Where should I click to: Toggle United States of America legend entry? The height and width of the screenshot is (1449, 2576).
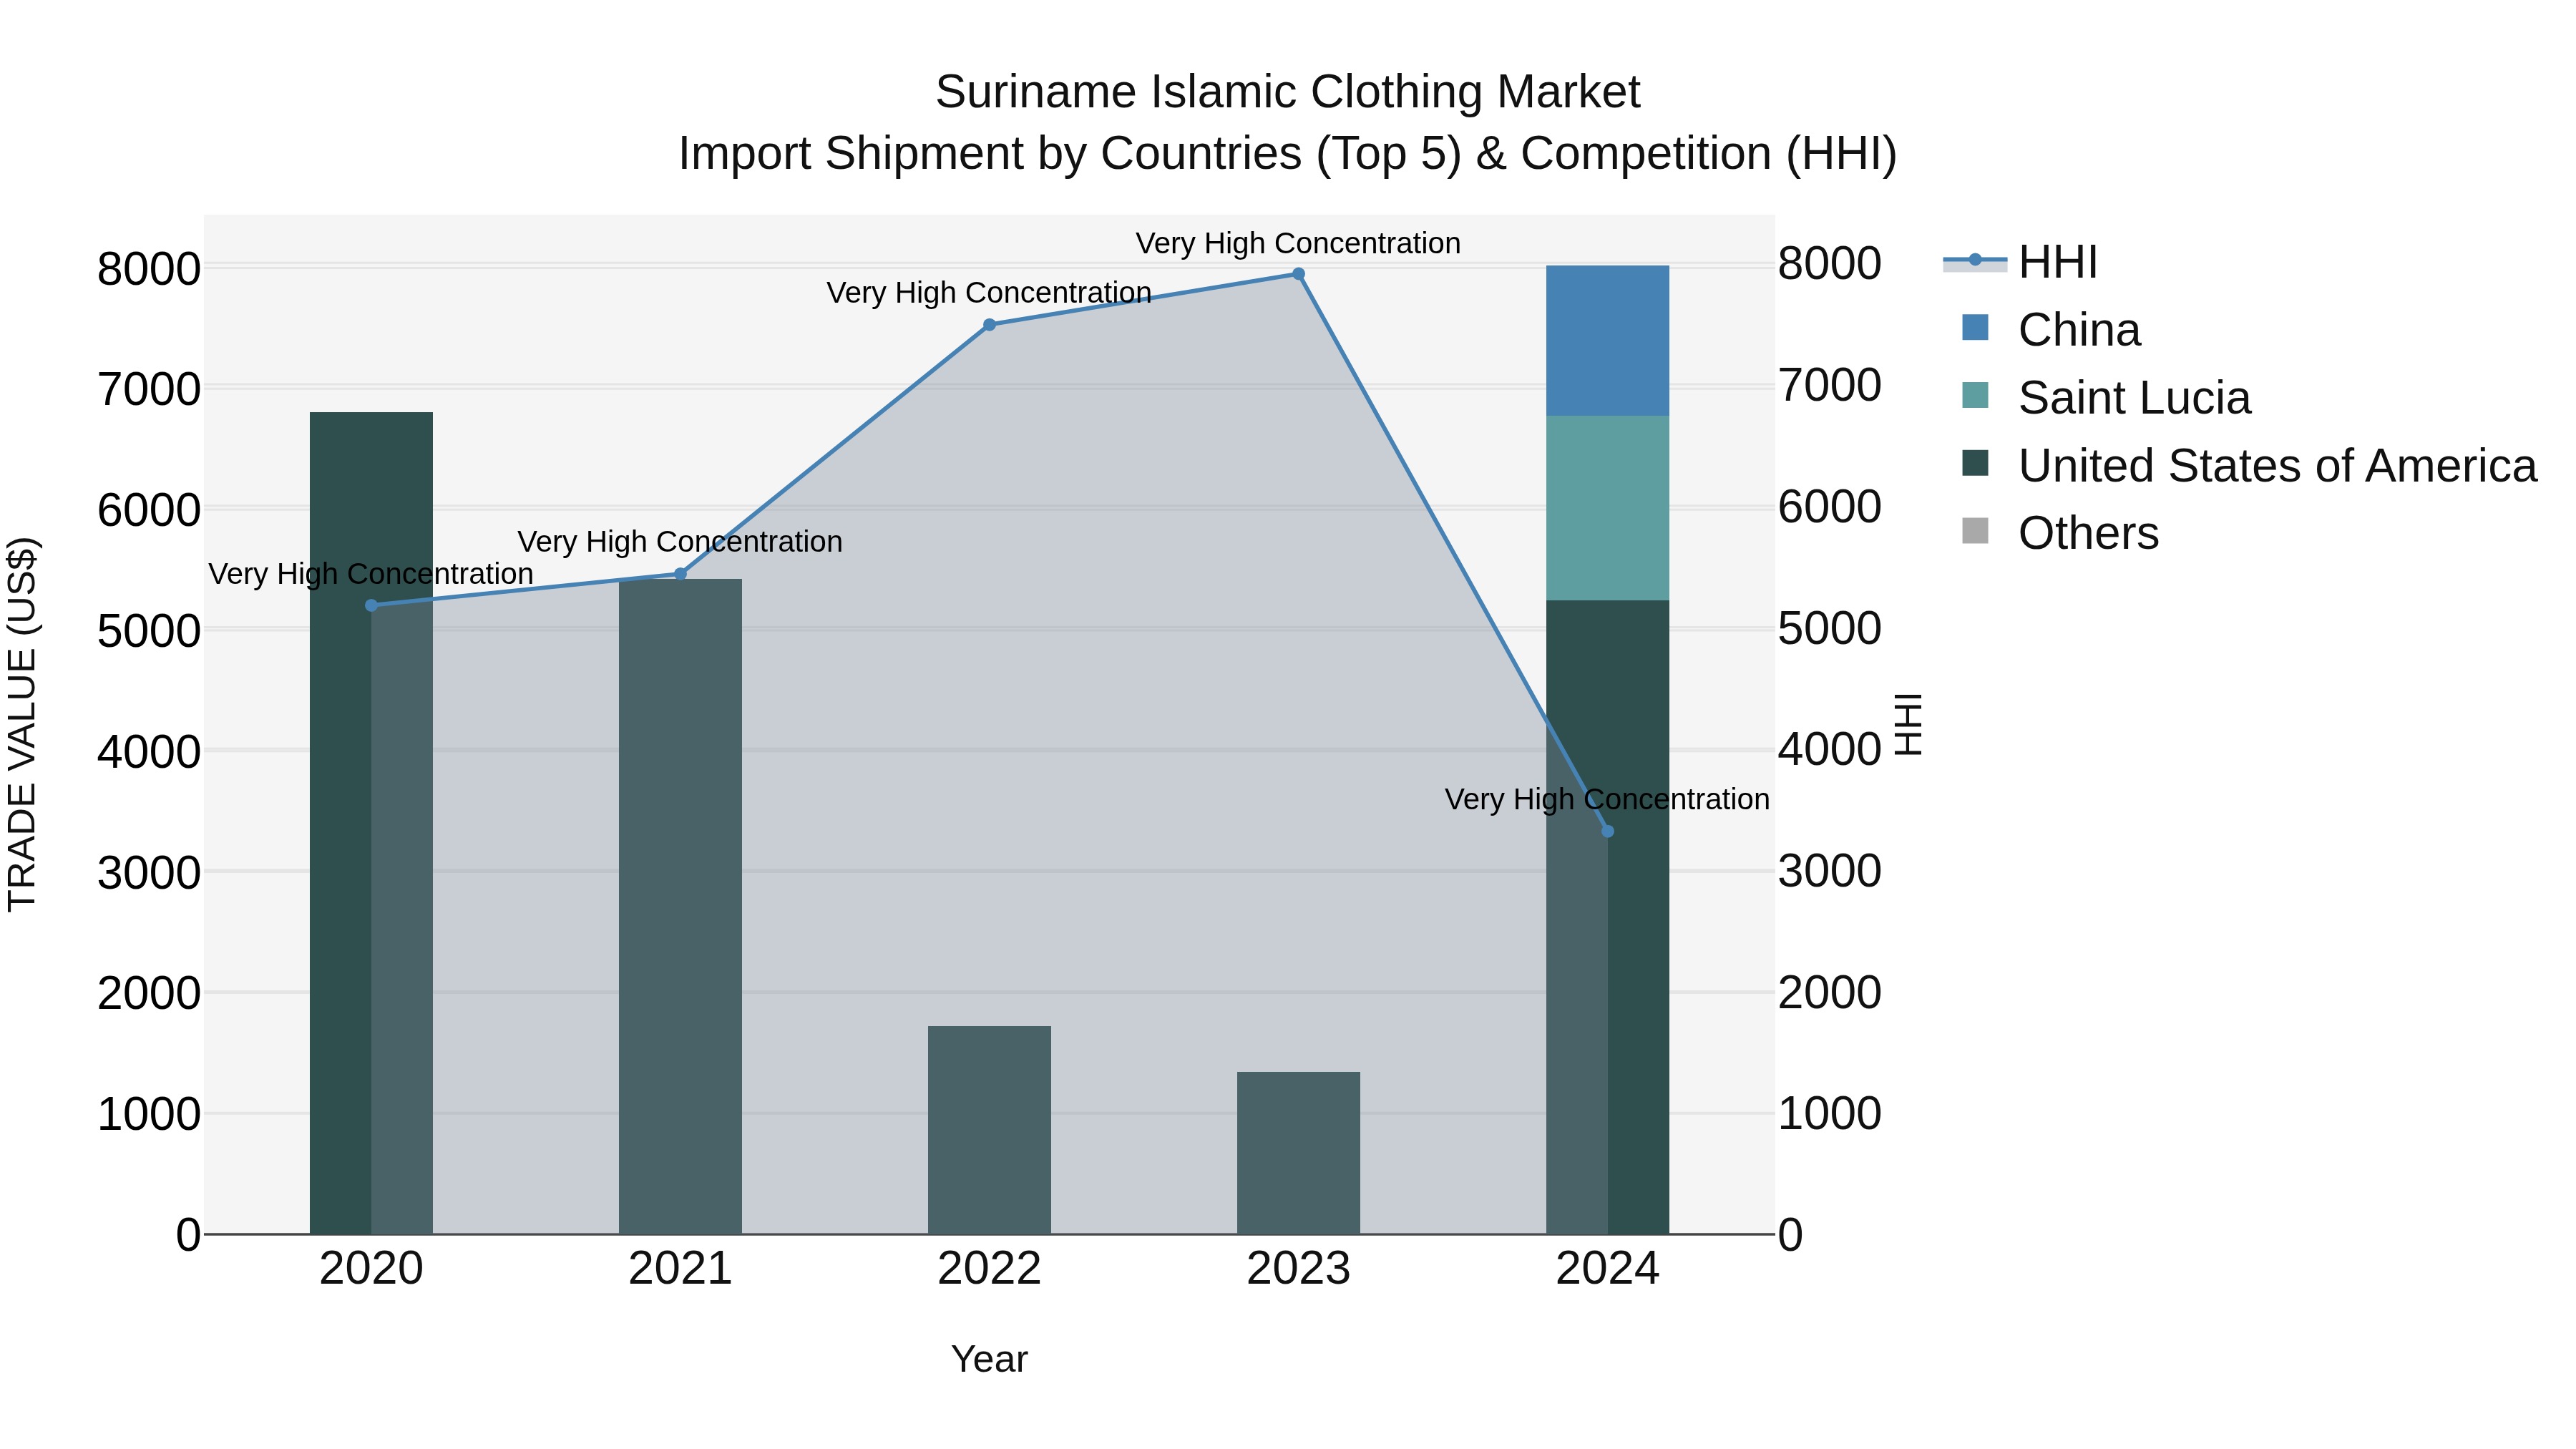tap(2248, 466)
